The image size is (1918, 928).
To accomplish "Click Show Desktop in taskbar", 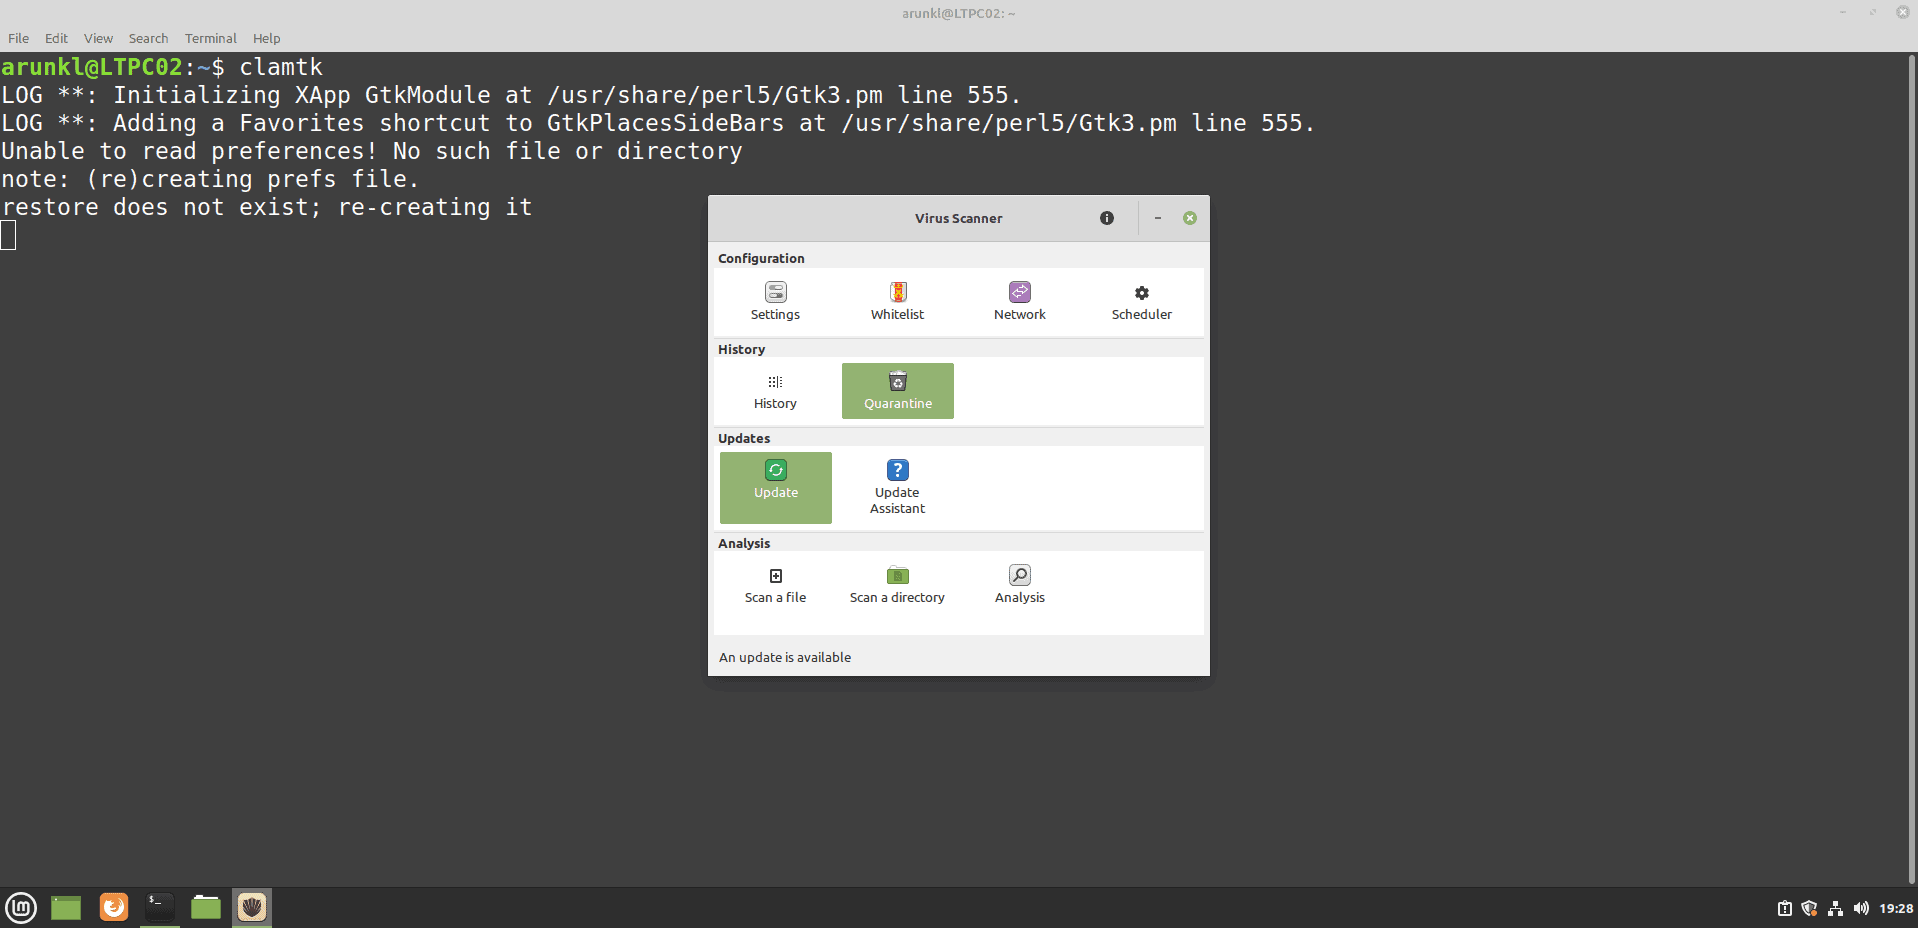I will 66,907.
